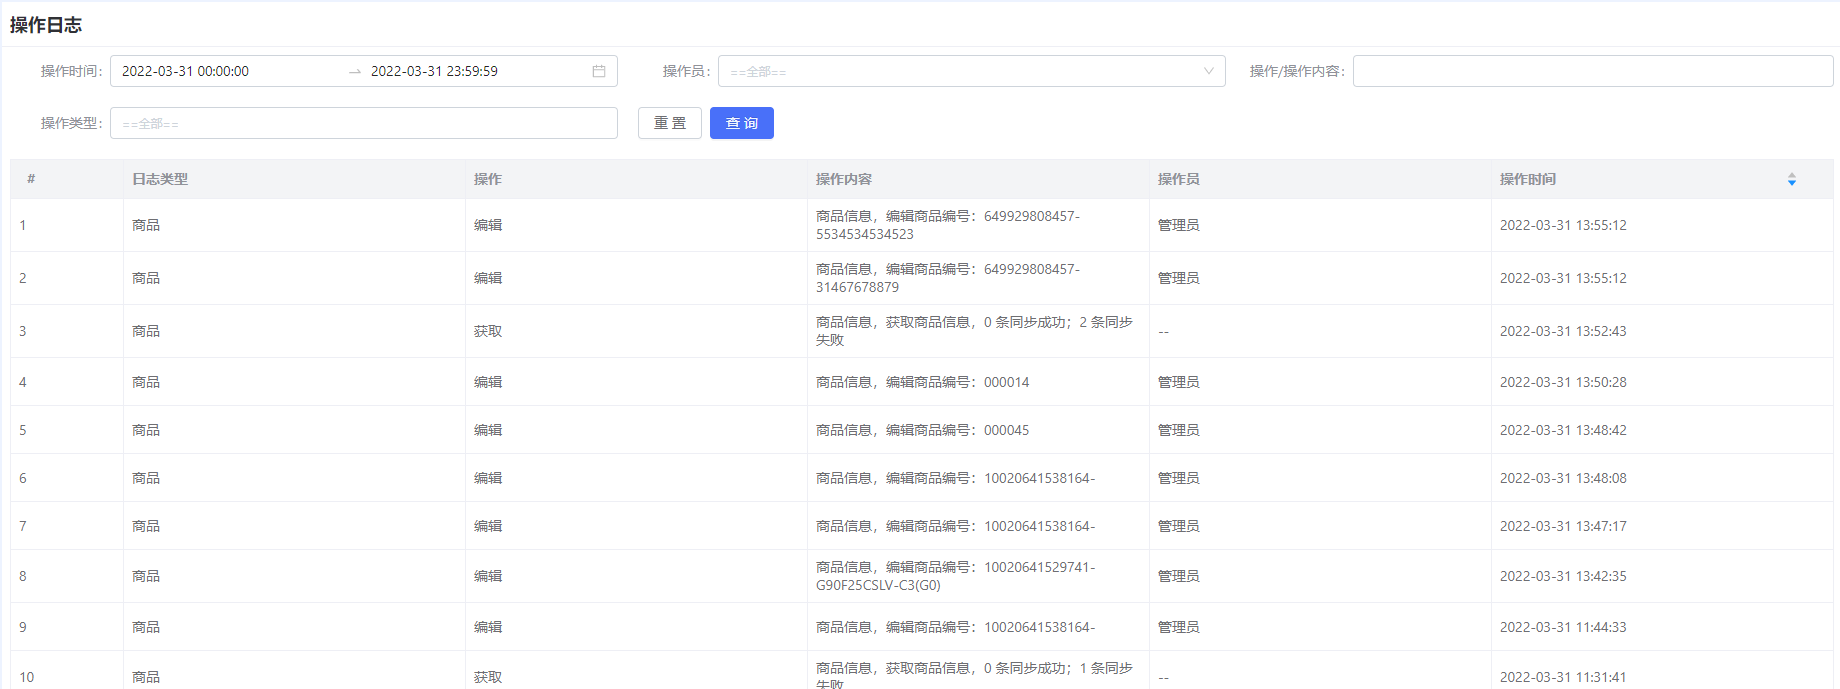
Task: Select 获取 operation in row 3
Action: pos(488,331)
